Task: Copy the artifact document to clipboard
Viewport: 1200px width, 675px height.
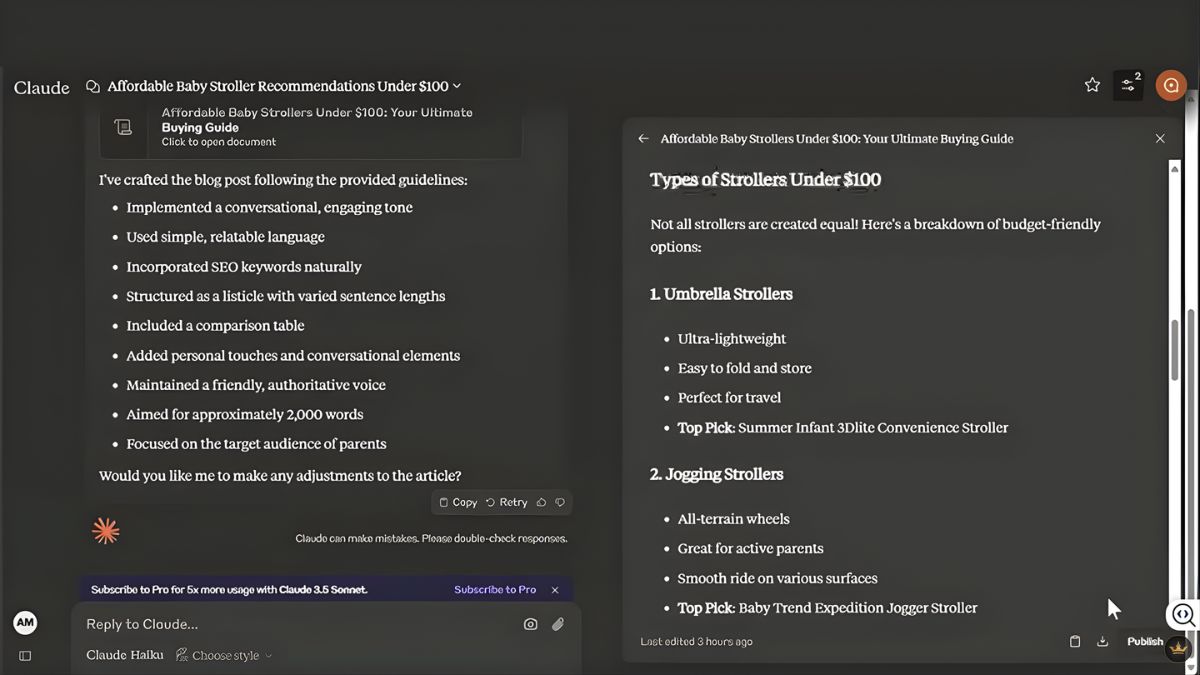Action: coord(1075,642)
